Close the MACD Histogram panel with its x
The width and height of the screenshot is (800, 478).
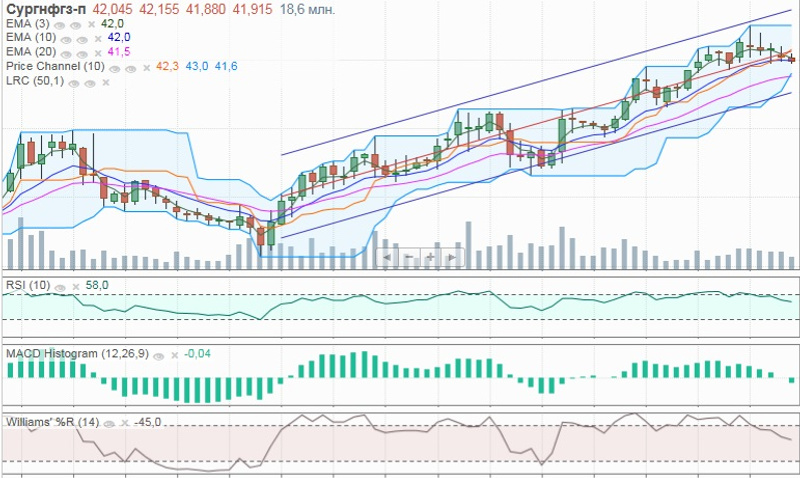[174, 356]
